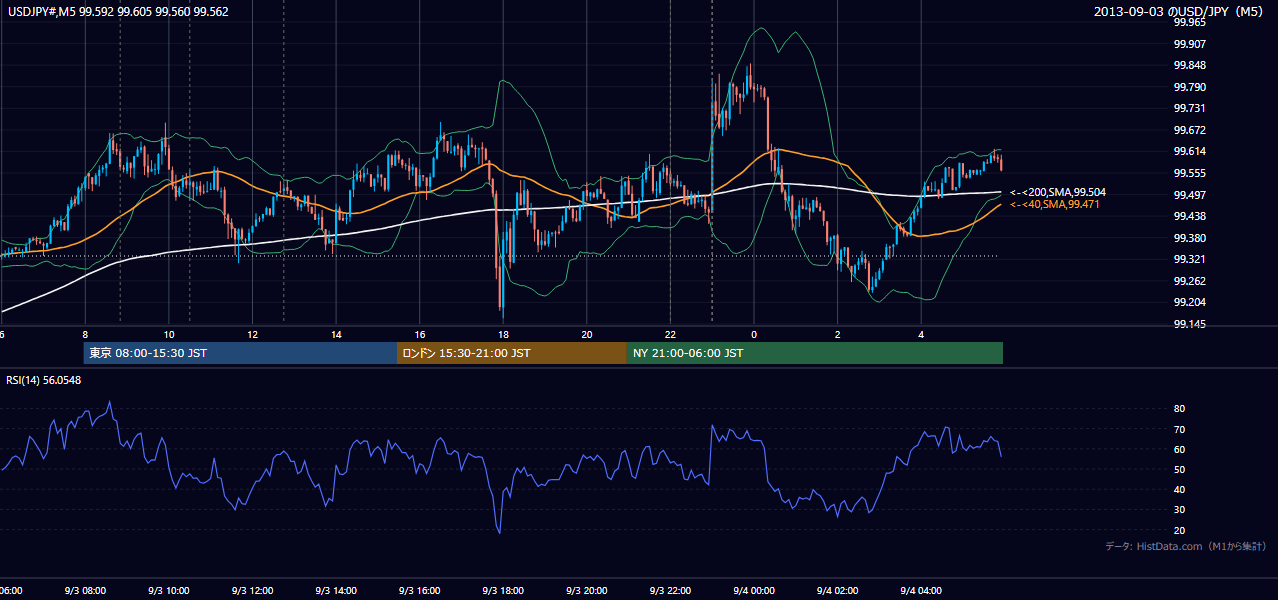Click hour label 22 under the price chart
The height and width of the screenshot is (600, 1278).
(671, 335)
